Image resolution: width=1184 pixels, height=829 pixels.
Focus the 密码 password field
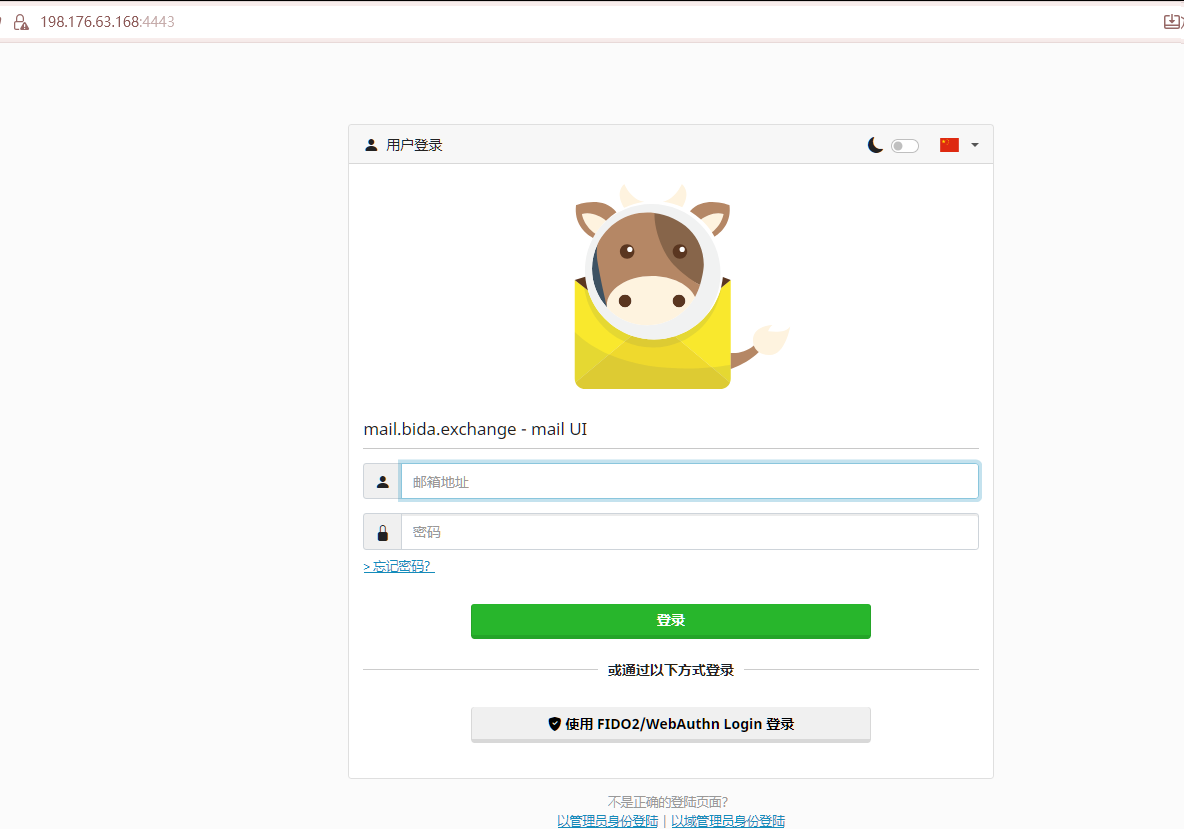pos(689,532)
